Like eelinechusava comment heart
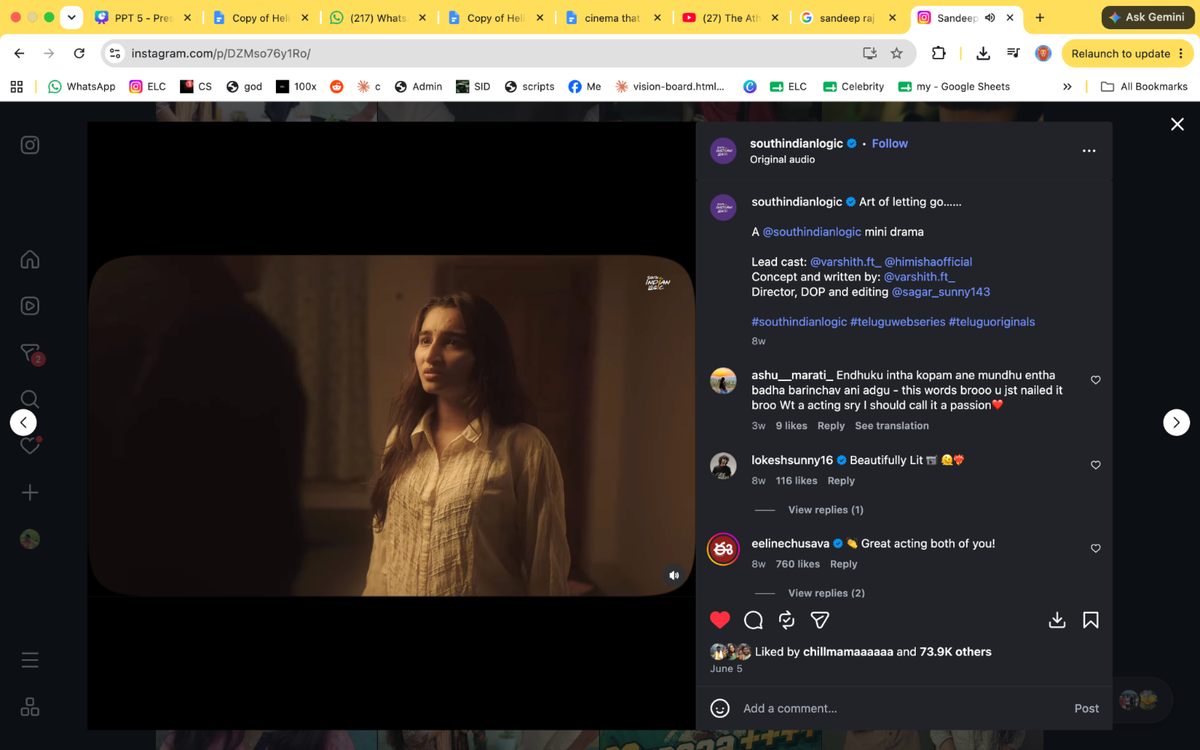Image resolution: width=1200 pixels, height=750 pixels. click(x=1096, y=548)
